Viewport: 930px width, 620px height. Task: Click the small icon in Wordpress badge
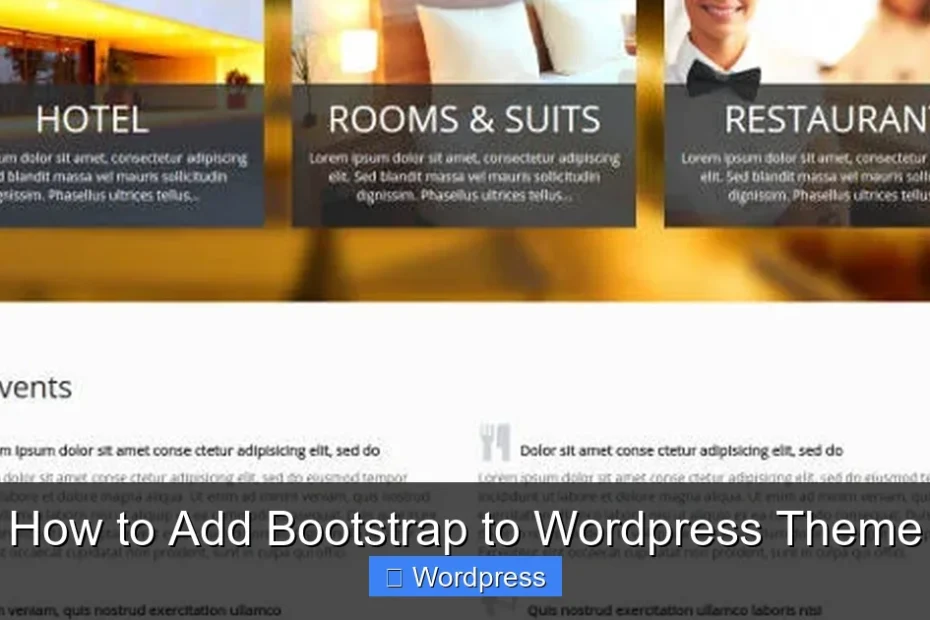pos(394,578)
